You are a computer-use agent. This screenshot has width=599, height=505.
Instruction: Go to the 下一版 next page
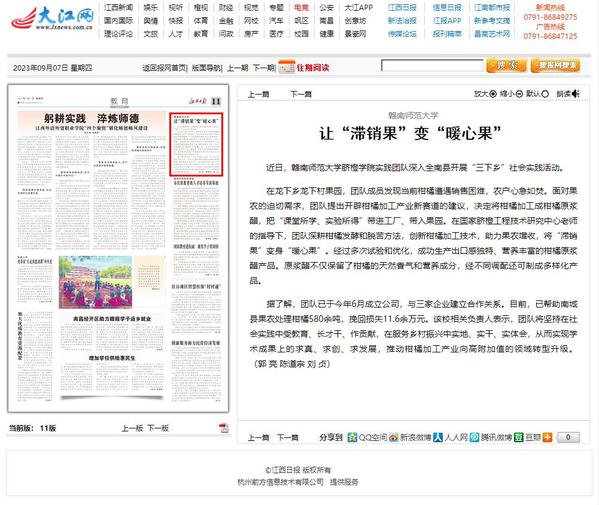[x=158, y=428]
